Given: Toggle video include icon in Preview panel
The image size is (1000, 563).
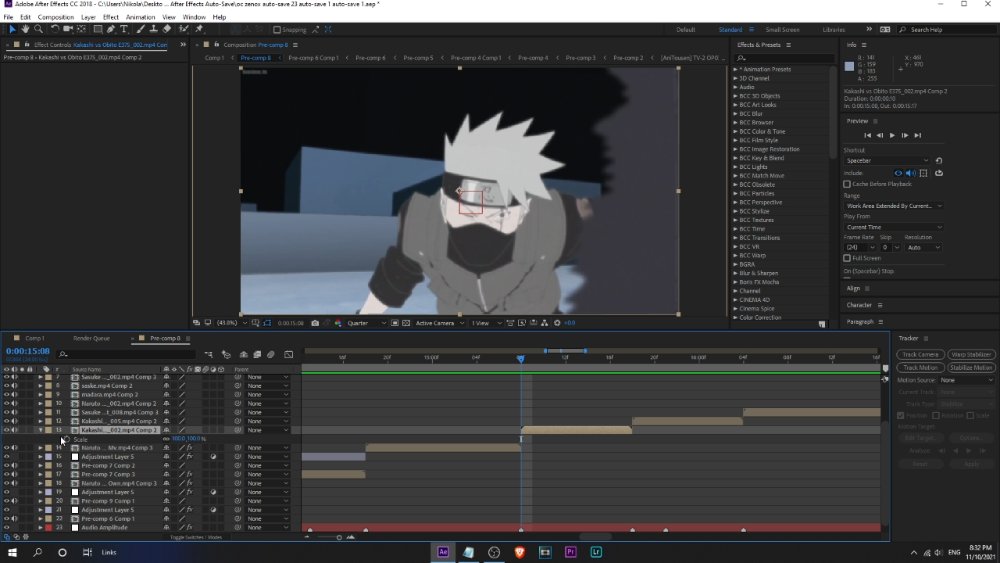Looking at the screenshot, I should pyautogui.click(x=898, y=173).
